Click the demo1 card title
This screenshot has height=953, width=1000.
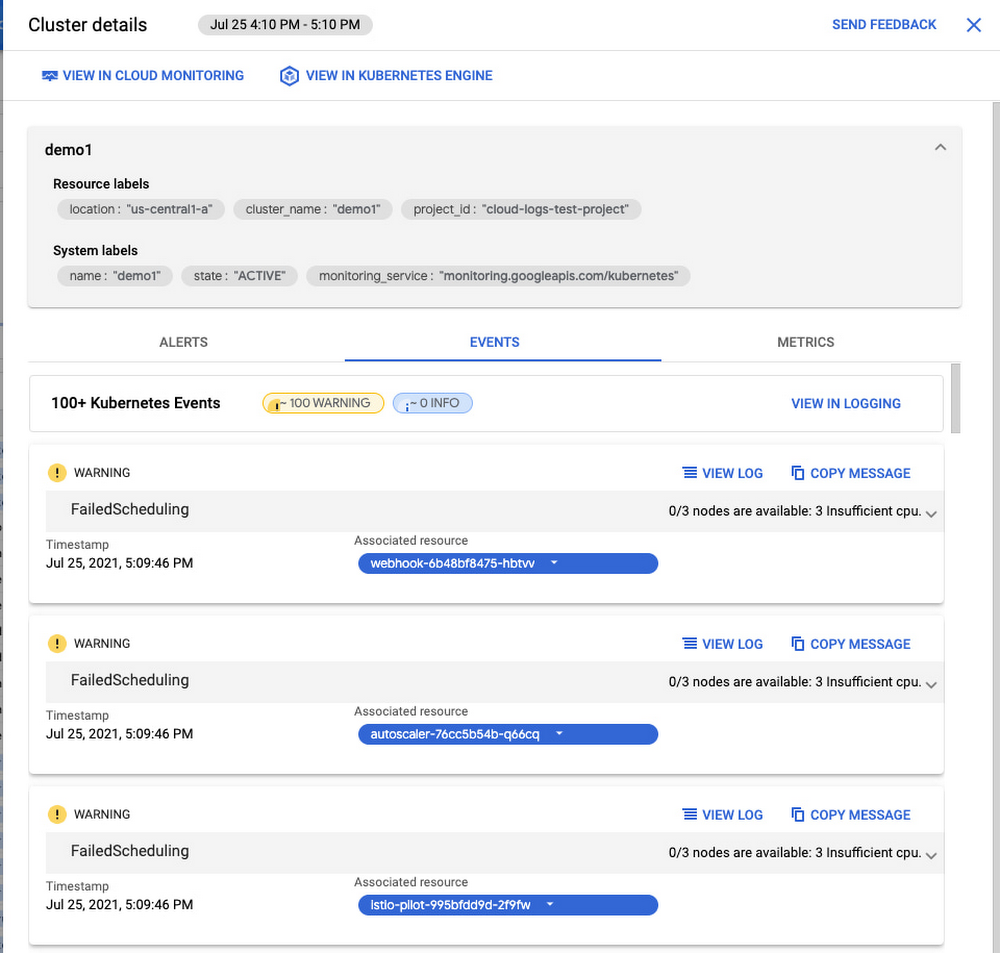[x=68, y=150]
